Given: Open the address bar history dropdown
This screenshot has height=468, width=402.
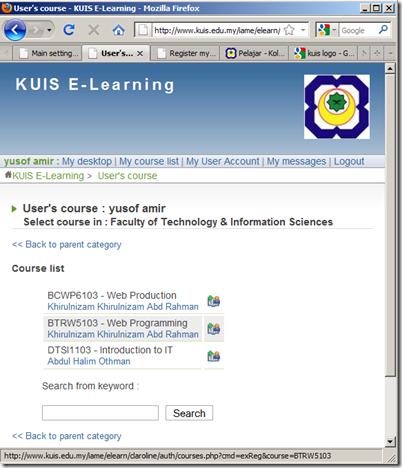Looking at the screenshot, I should click(303, 30).
